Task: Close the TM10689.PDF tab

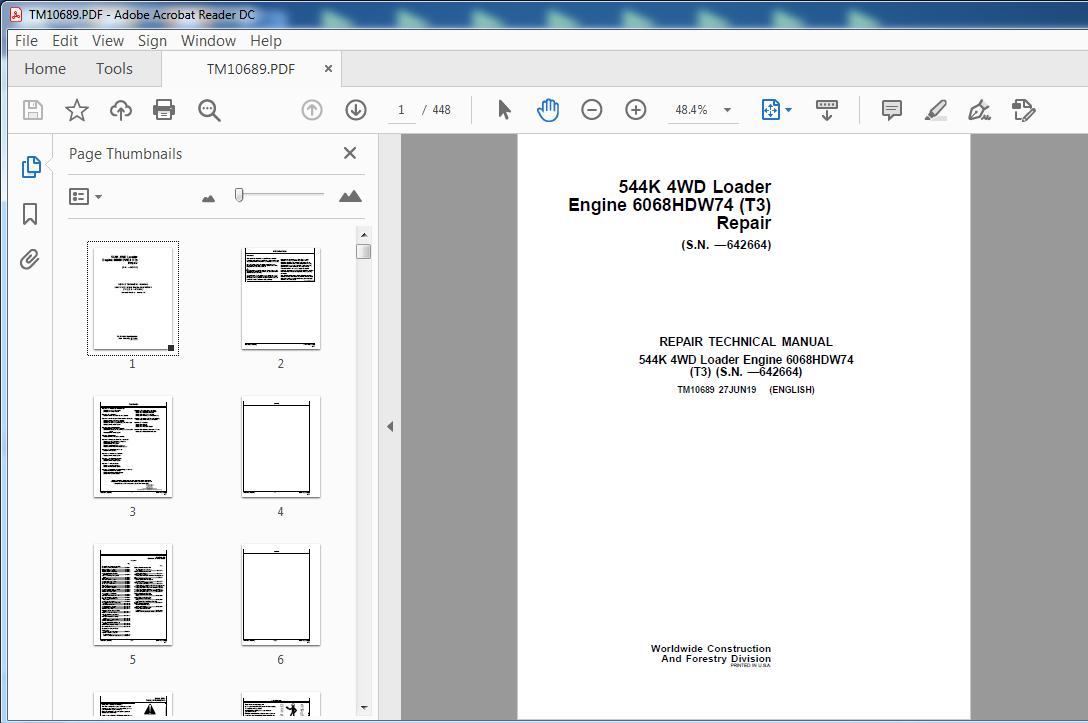Action: point(328,69)
